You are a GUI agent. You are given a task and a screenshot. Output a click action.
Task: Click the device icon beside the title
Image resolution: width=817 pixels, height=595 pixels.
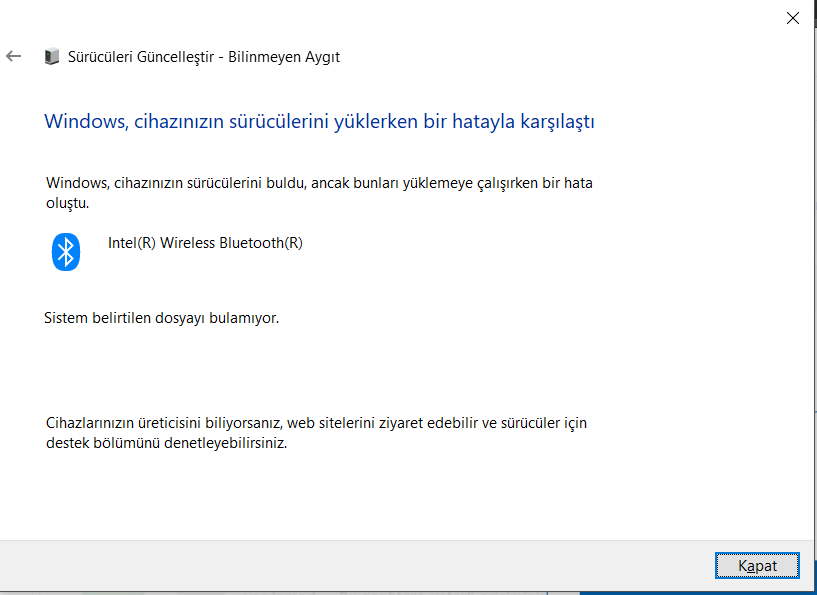click(x=52, y=56)
